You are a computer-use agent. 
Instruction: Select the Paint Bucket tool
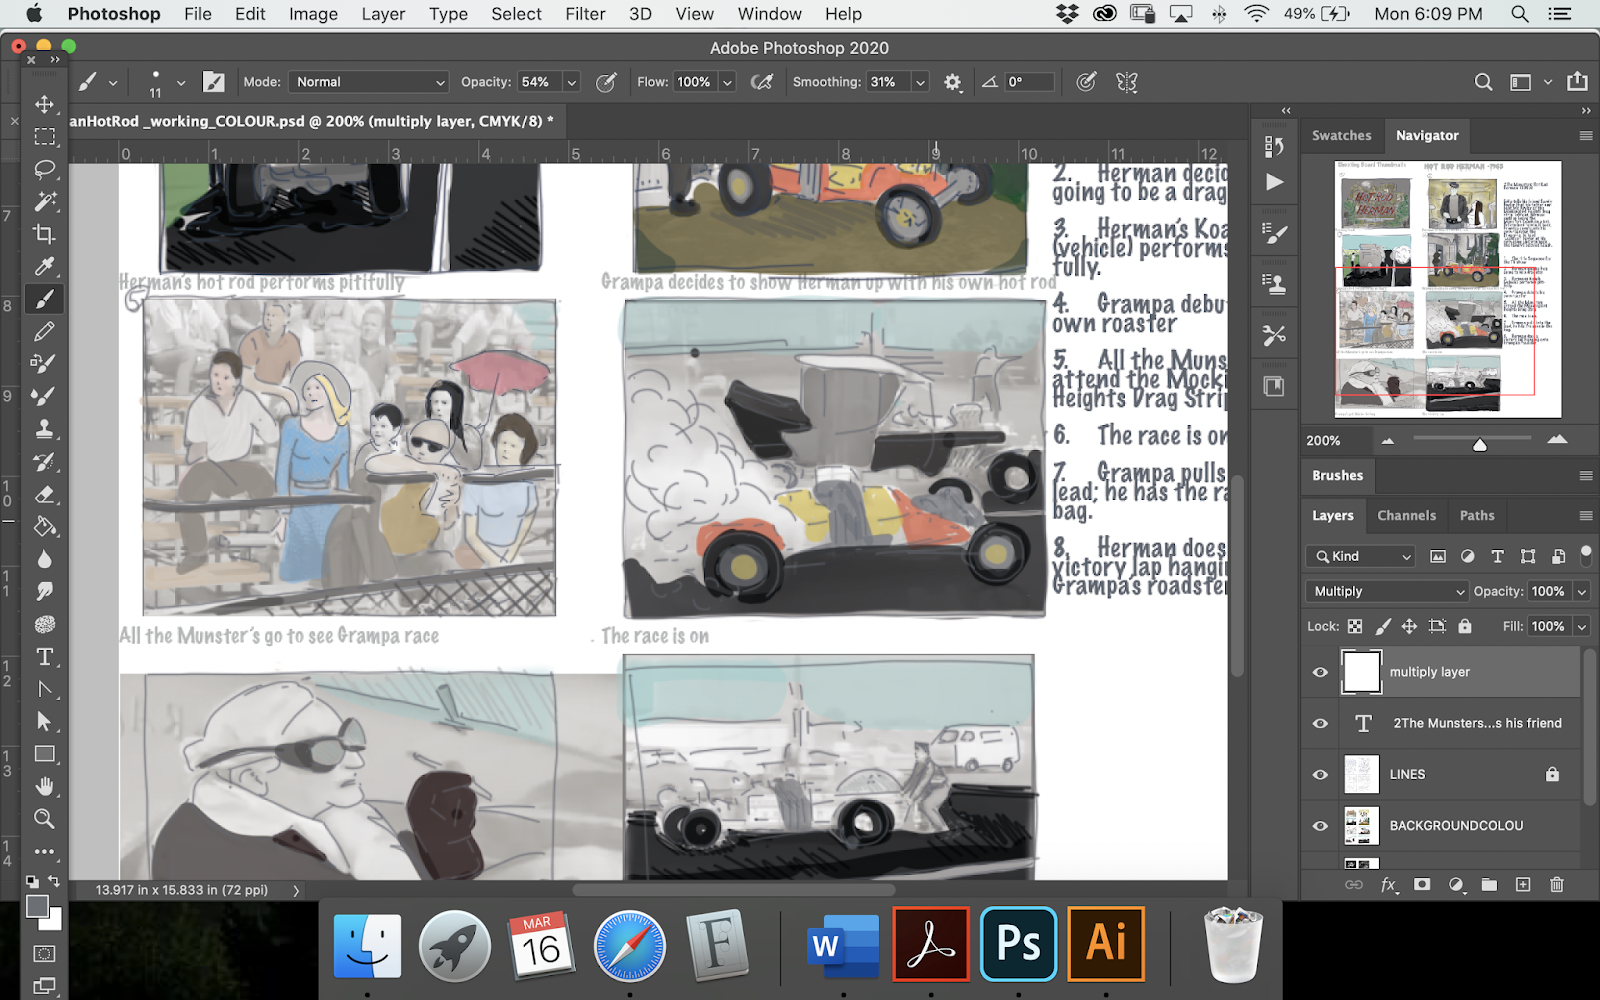click(45, 526)
